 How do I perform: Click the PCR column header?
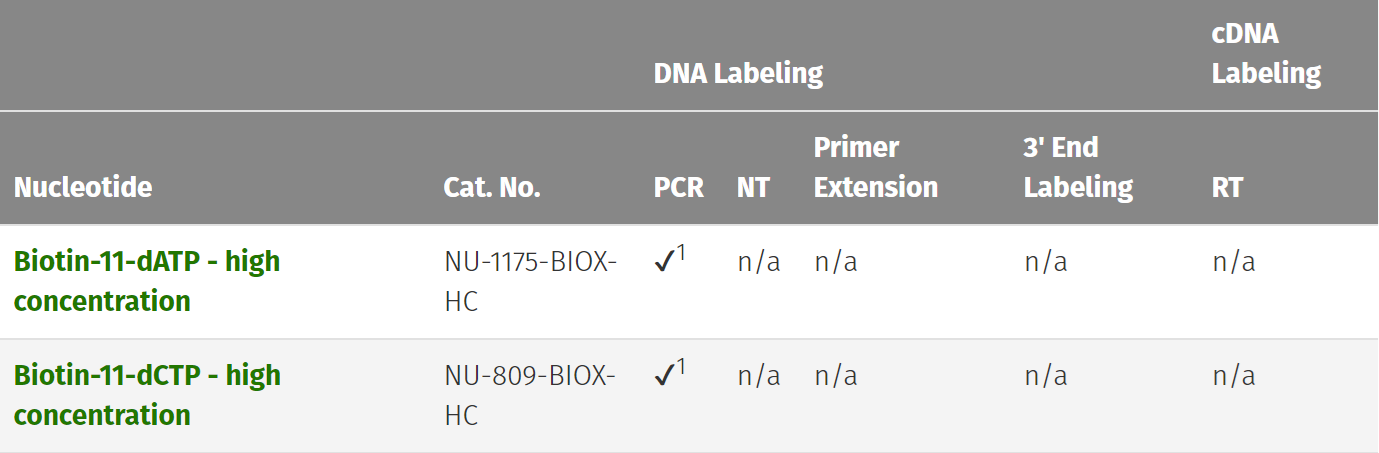point(679,187)
